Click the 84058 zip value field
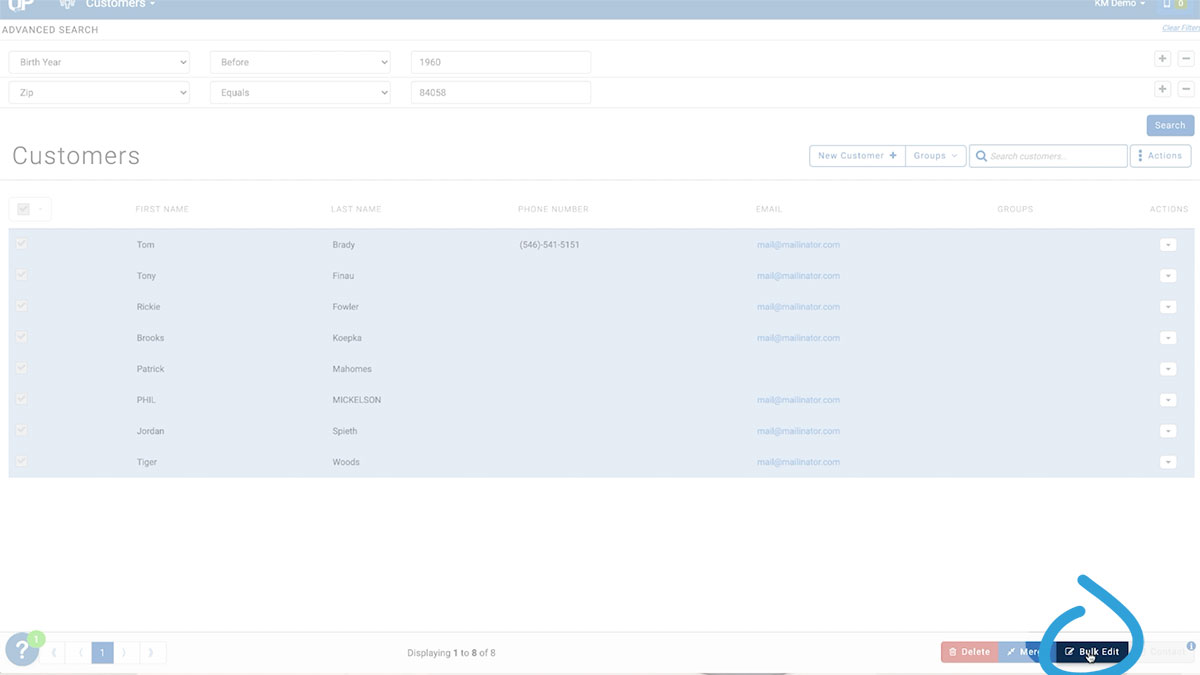 point(501,92)
